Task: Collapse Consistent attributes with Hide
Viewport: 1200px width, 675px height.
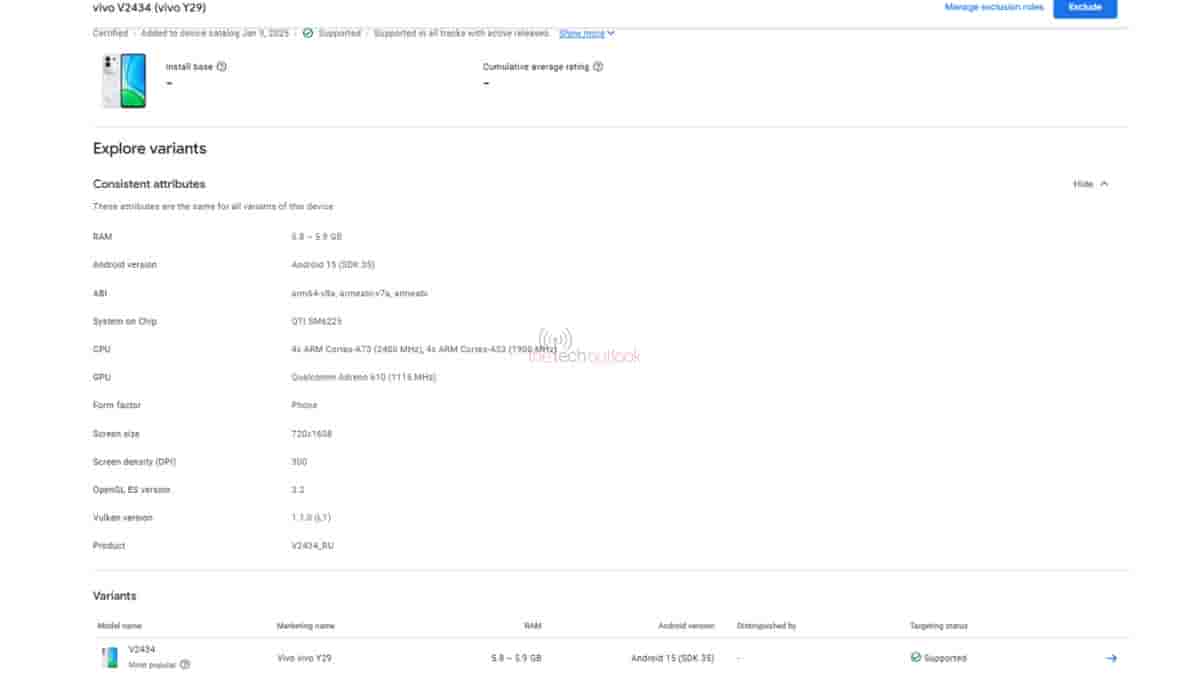Action: pyautogui.click(x=1083, y=184)
